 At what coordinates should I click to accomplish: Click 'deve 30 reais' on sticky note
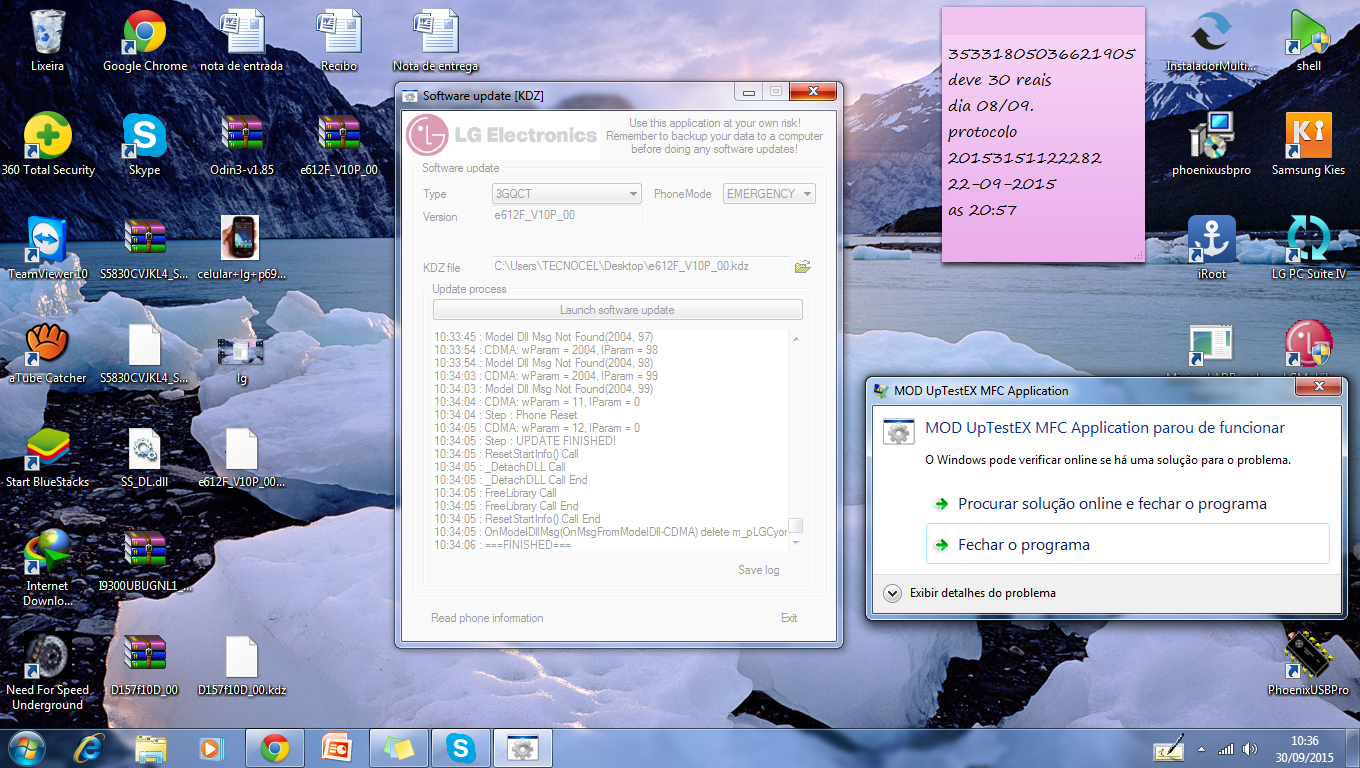pos(1000,80)
